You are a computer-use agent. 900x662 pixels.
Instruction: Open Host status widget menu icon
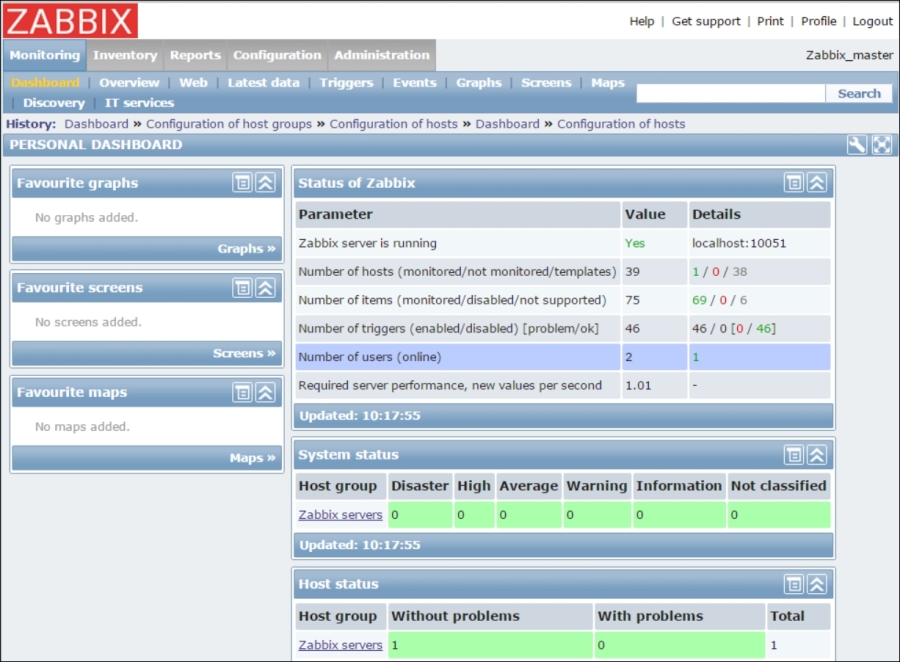[x=794, y=584]
